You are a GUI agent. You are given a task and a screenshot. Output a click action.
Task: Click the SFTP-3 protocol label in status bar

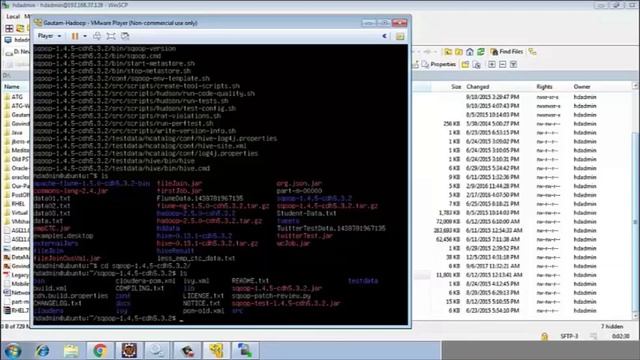(569, 336)
